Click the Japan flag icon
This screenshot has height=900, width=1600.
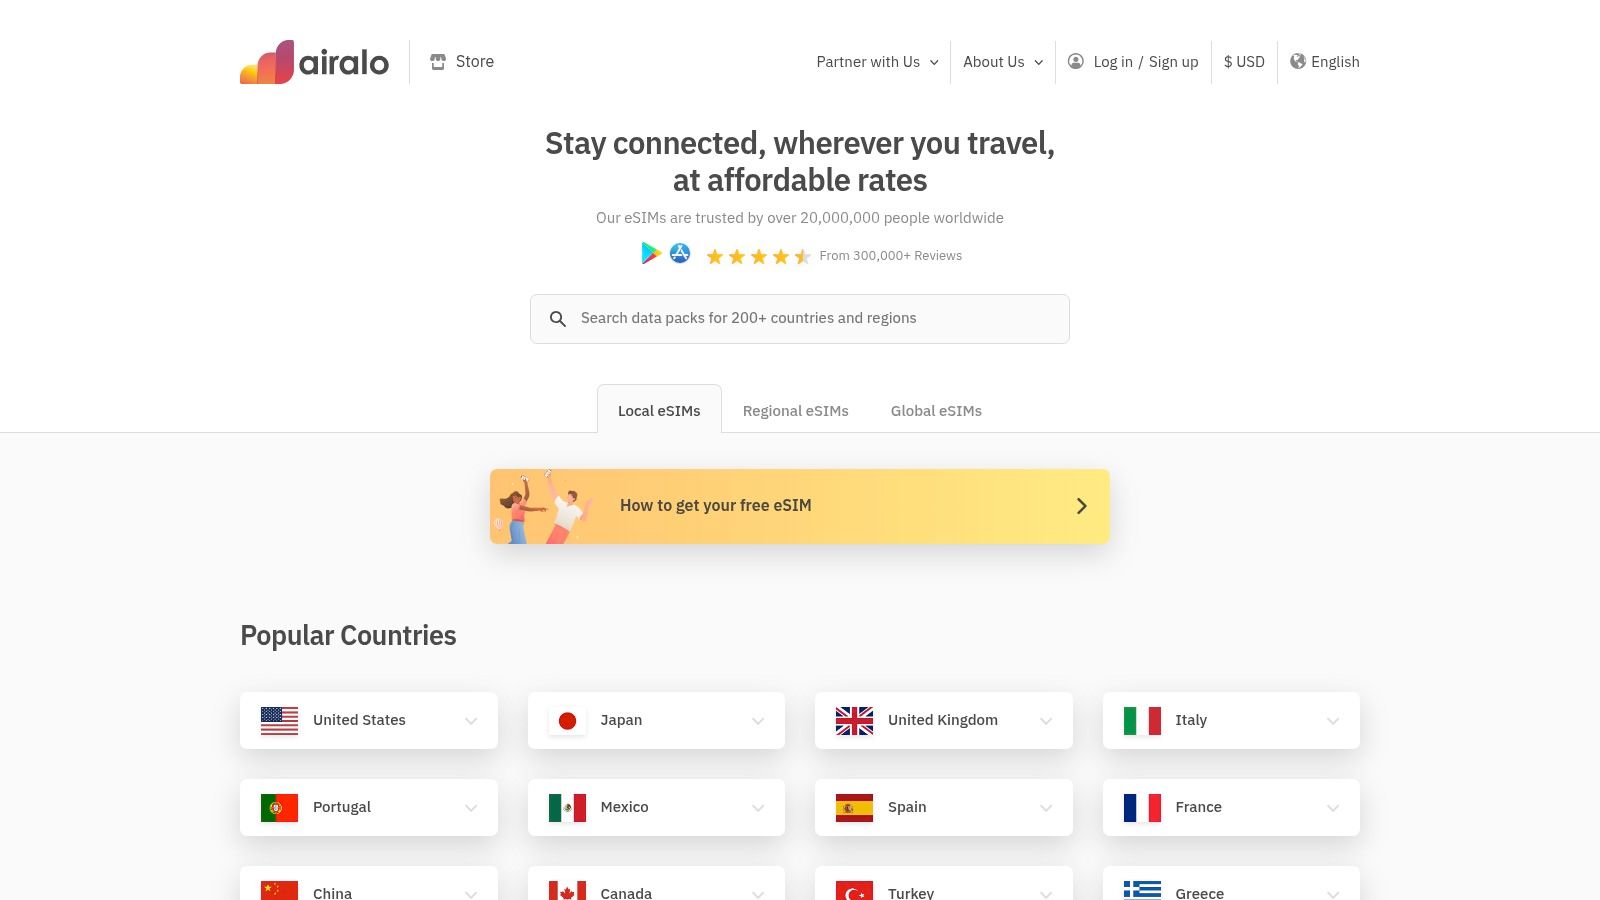pyautogui.click(x=567, y=720)
